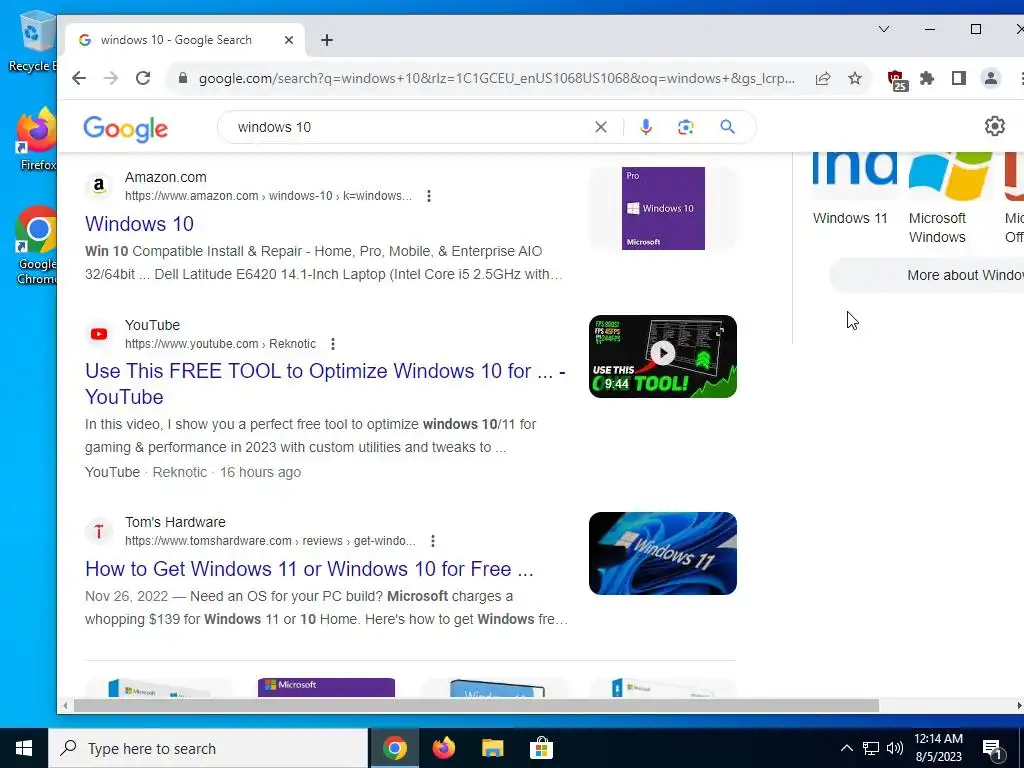Image resolution: width=1024 pixels, height=768 pixels.
Task: Open How to Get Windows 11 link
Action: (310, 569)
